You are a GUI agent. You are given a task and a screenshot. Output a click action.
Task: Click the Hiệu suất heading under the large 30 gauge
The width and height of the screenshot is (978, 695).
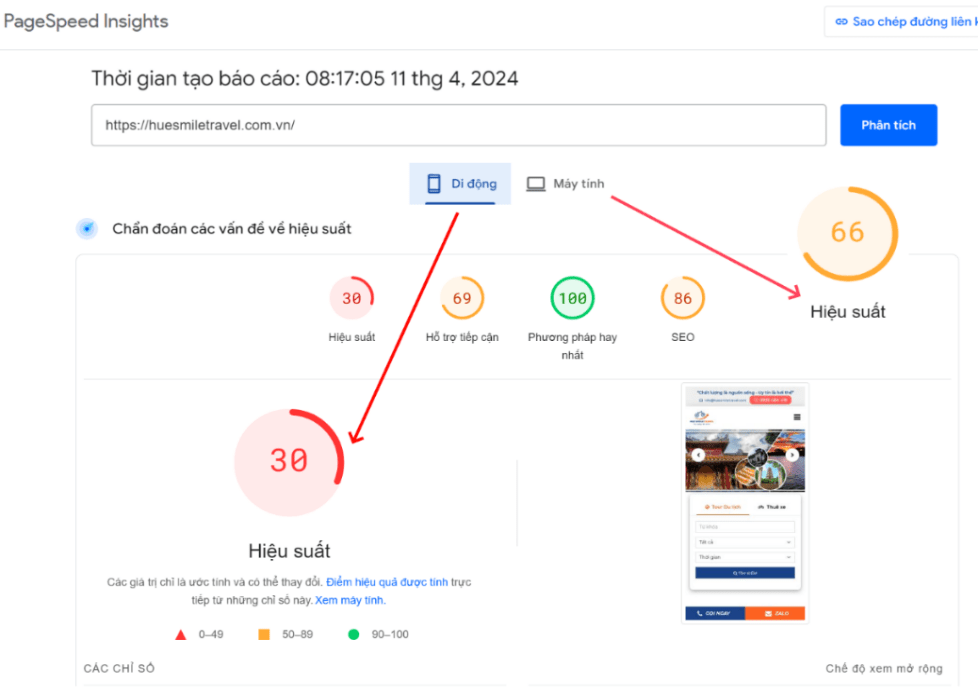coord(289,551)
